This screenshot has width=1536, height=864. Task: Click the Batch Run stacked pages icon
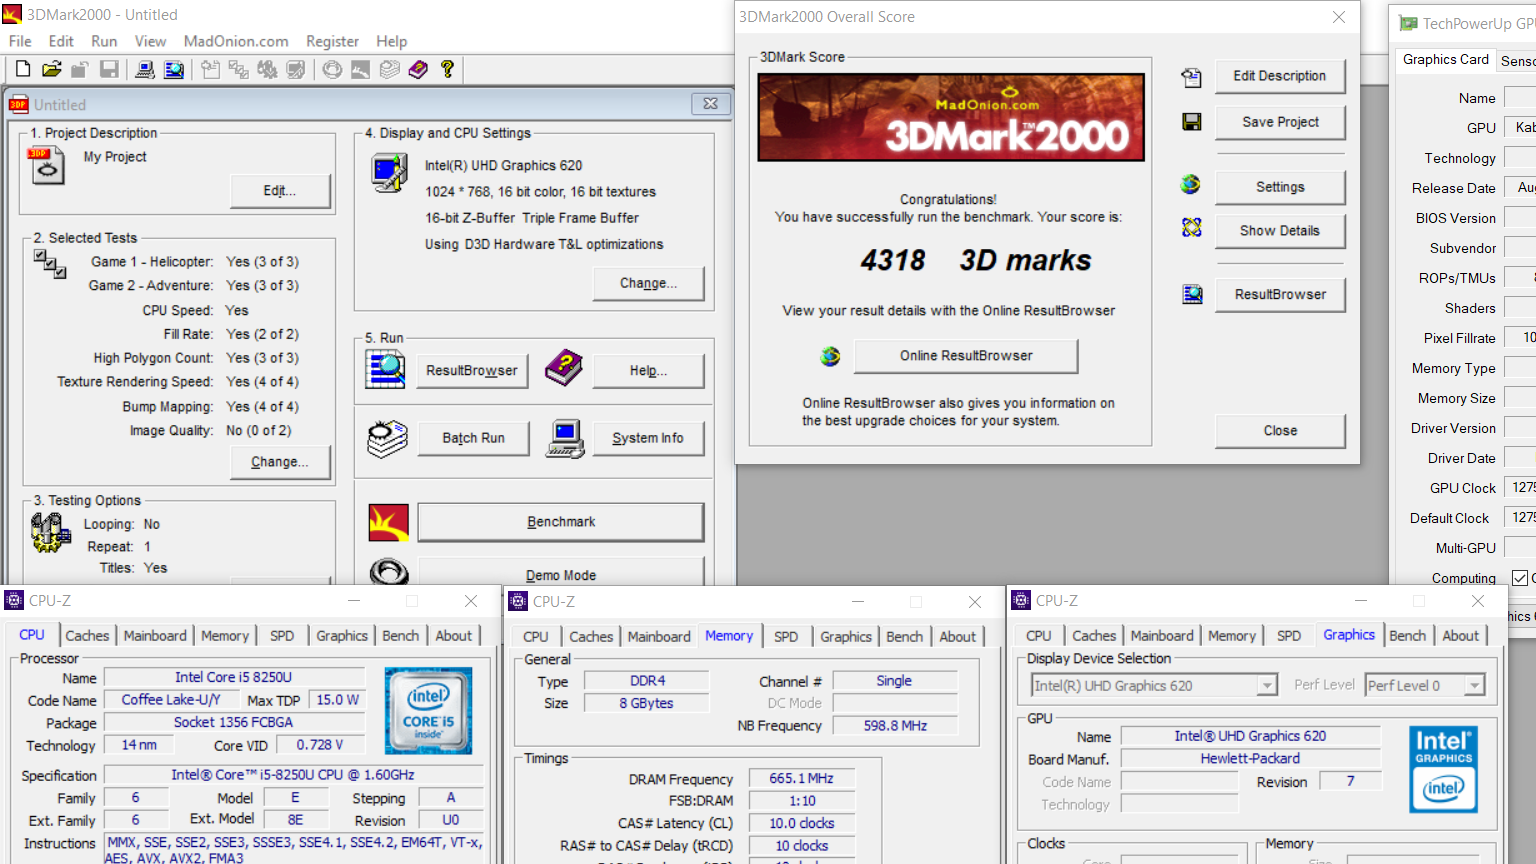(387, 439)
